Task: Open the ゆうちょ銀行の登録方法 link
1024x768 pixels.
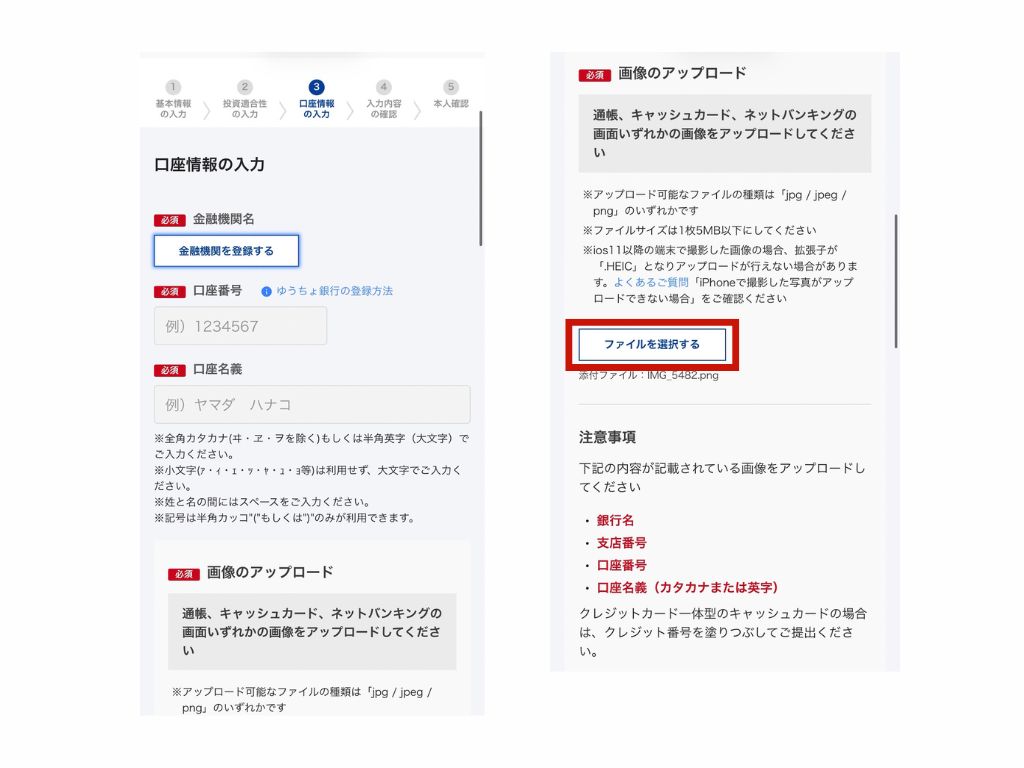Action: tap(334, 291)
